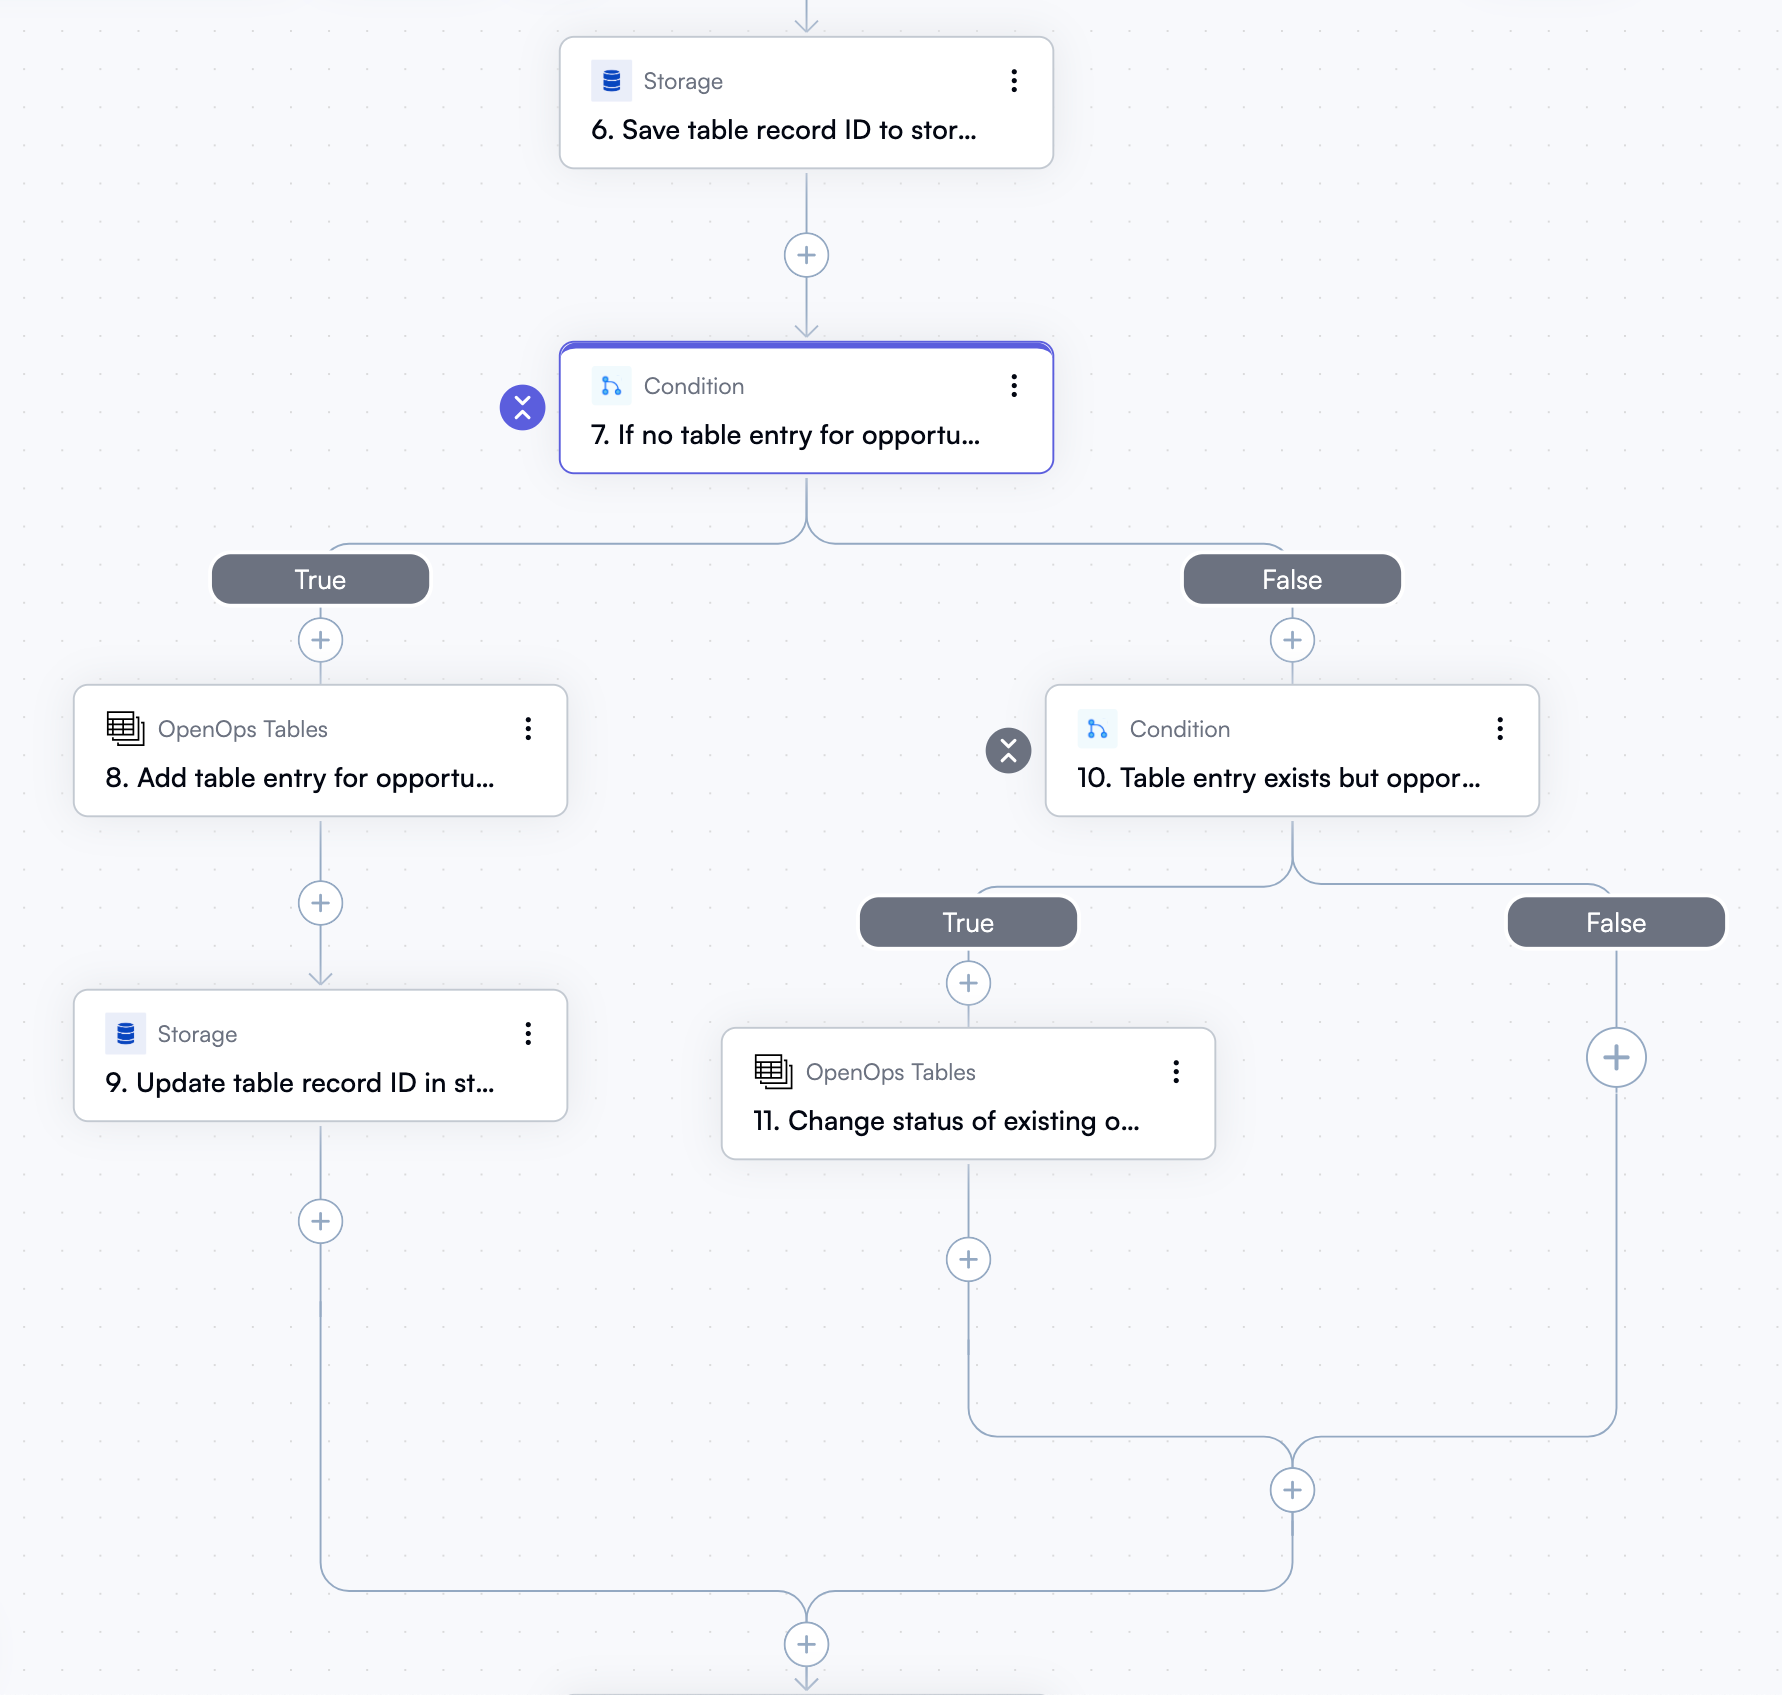The image size is (1782, 1695).
Task: Open the options menu for step 6
Action: (x=1014, y=81)
